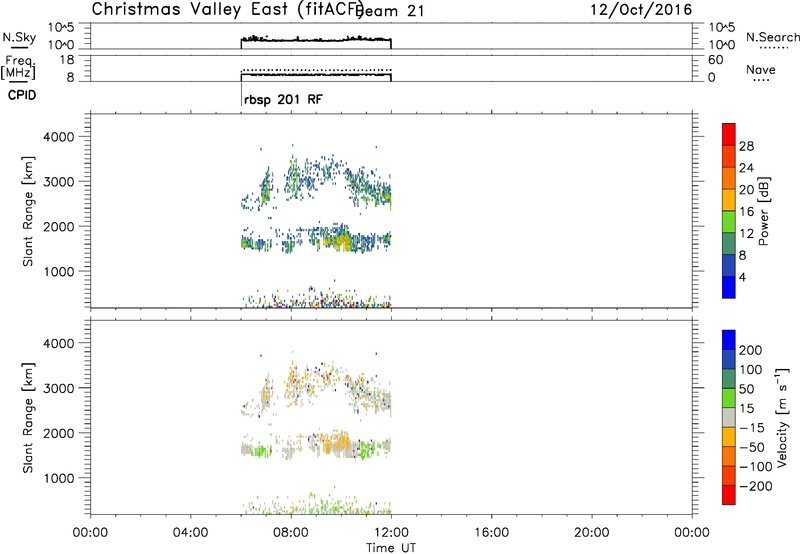Select the "08:00" time axis label
The height and width of the screenshot is (554, 800).
[291, 533]
